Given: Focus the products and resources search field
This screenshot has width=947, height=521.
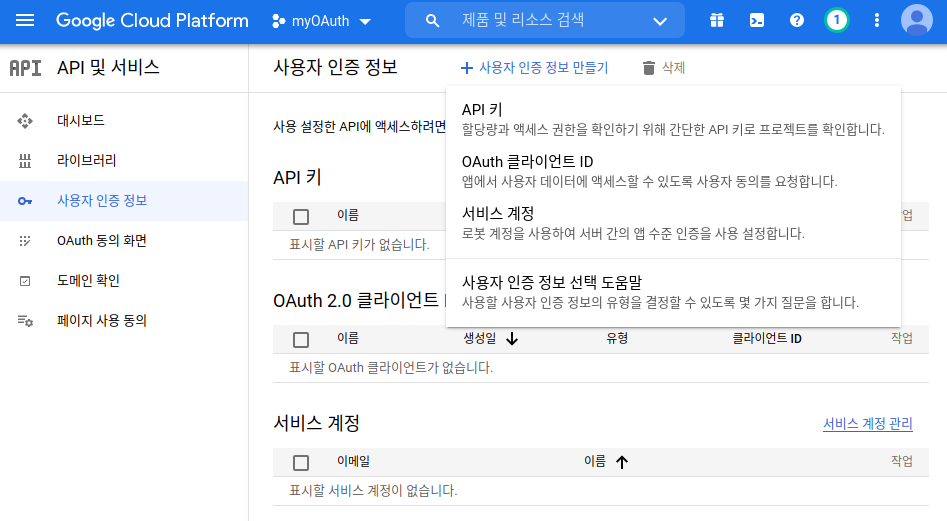Looking at the screenshot, I should point(545,21).
